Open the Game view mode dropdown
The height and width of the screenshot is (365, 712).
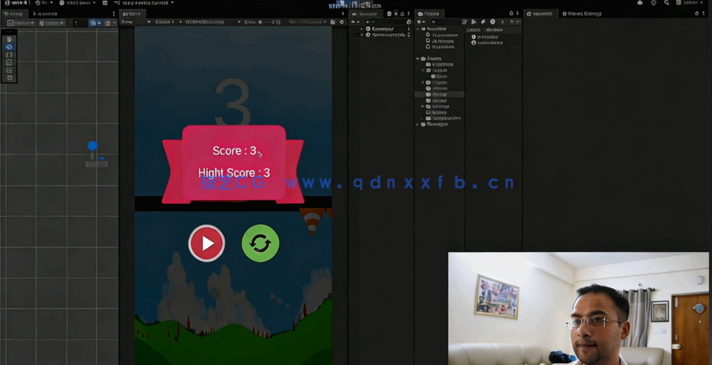(135, 22)
